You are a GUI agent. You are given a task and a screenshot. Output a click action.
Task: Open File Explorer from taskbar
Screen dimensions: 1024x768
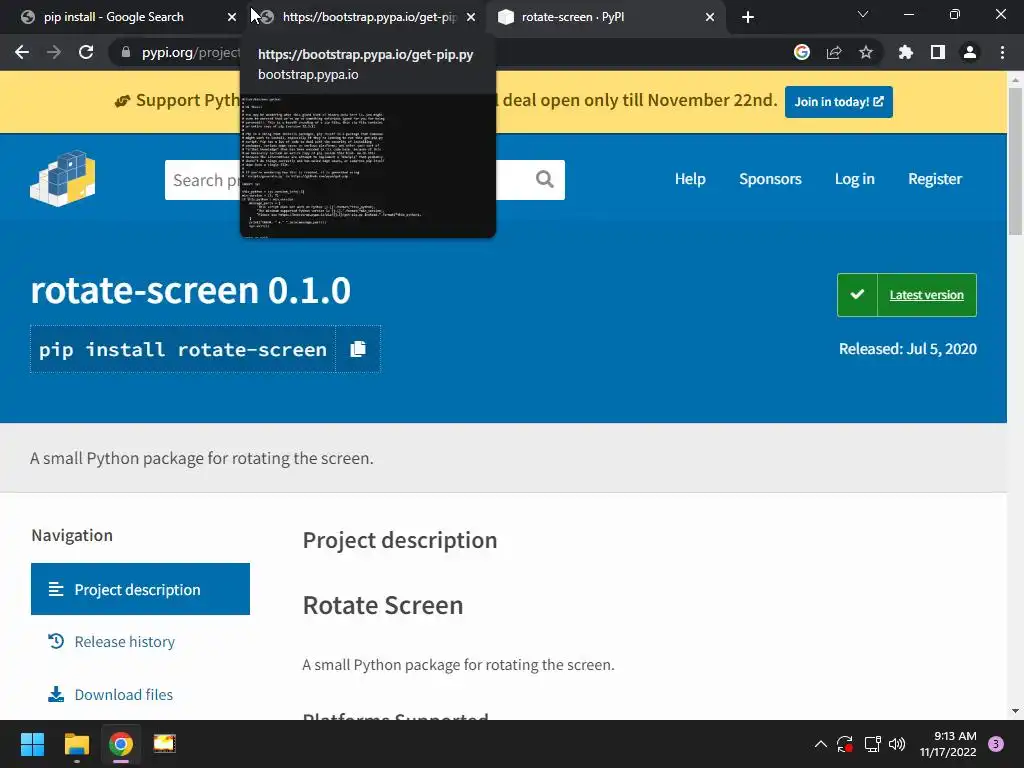click(x=76, y=744)
